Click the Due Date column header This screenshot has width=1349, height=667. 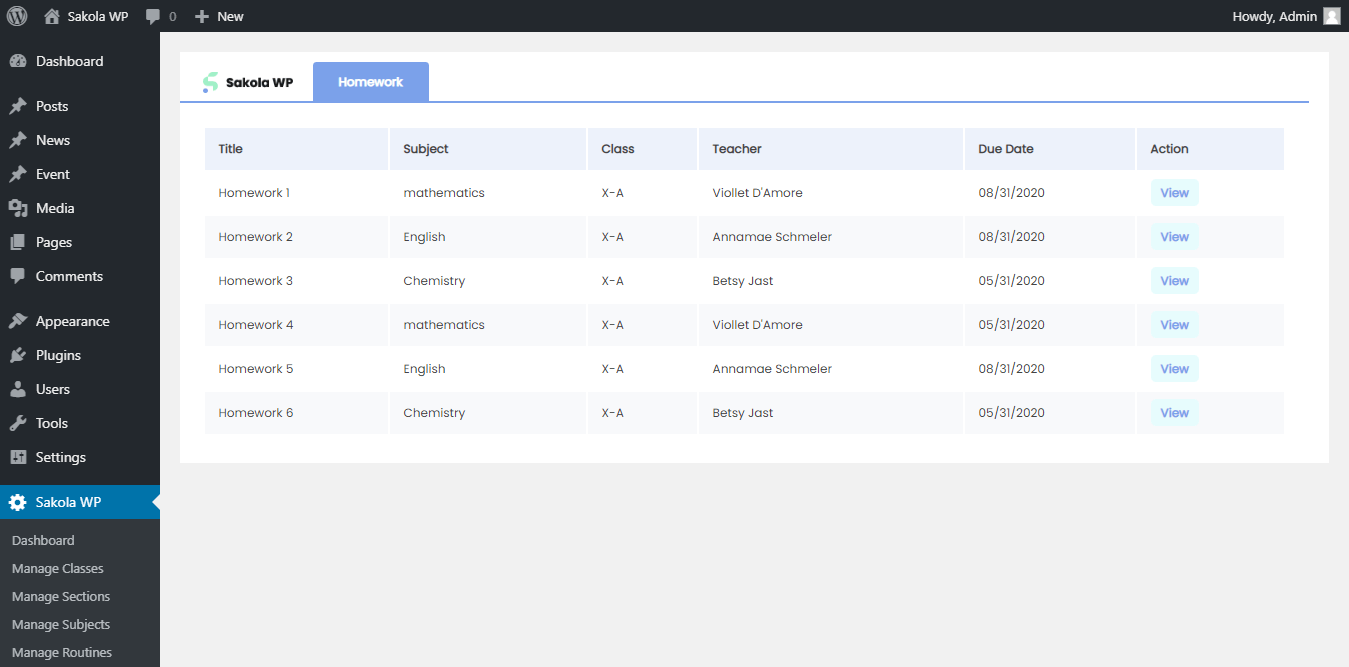[1005, 149]
